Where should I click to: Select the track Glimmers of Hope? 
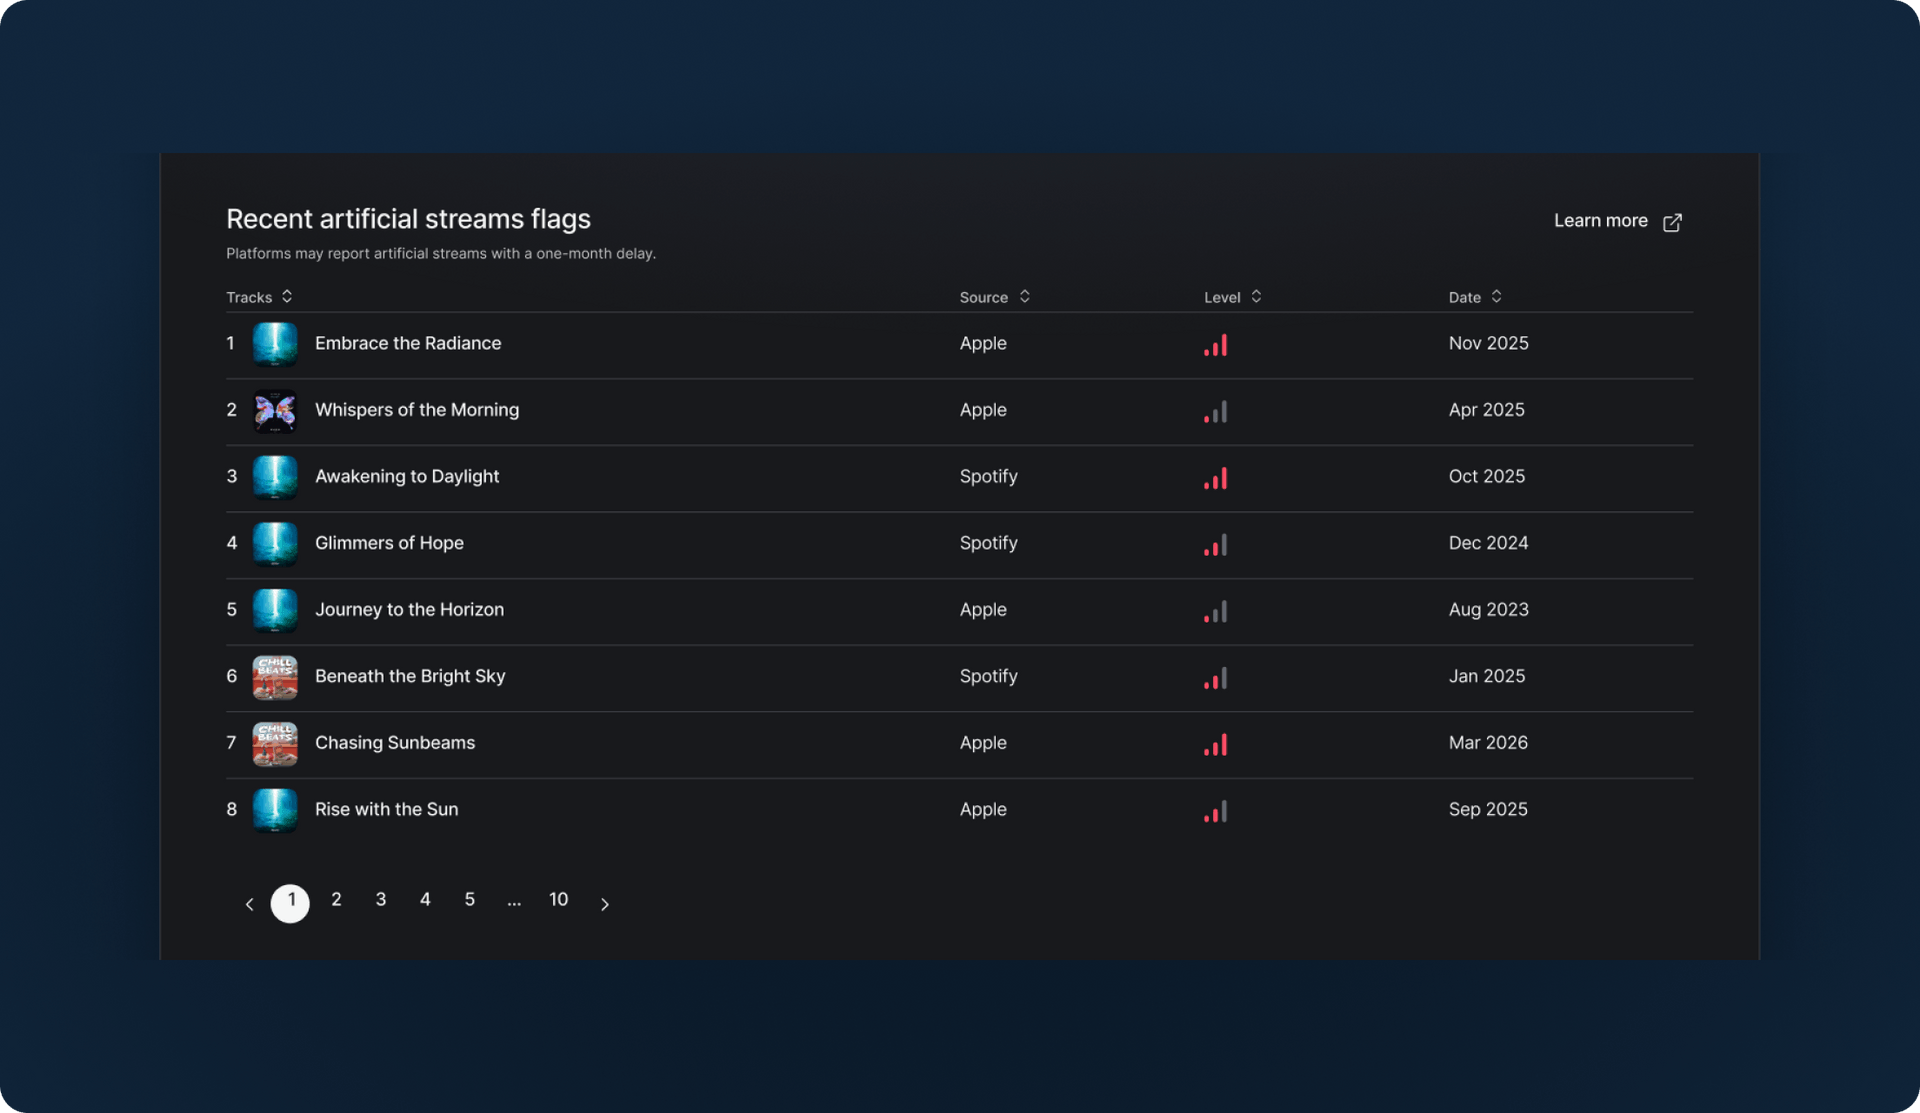389,542
